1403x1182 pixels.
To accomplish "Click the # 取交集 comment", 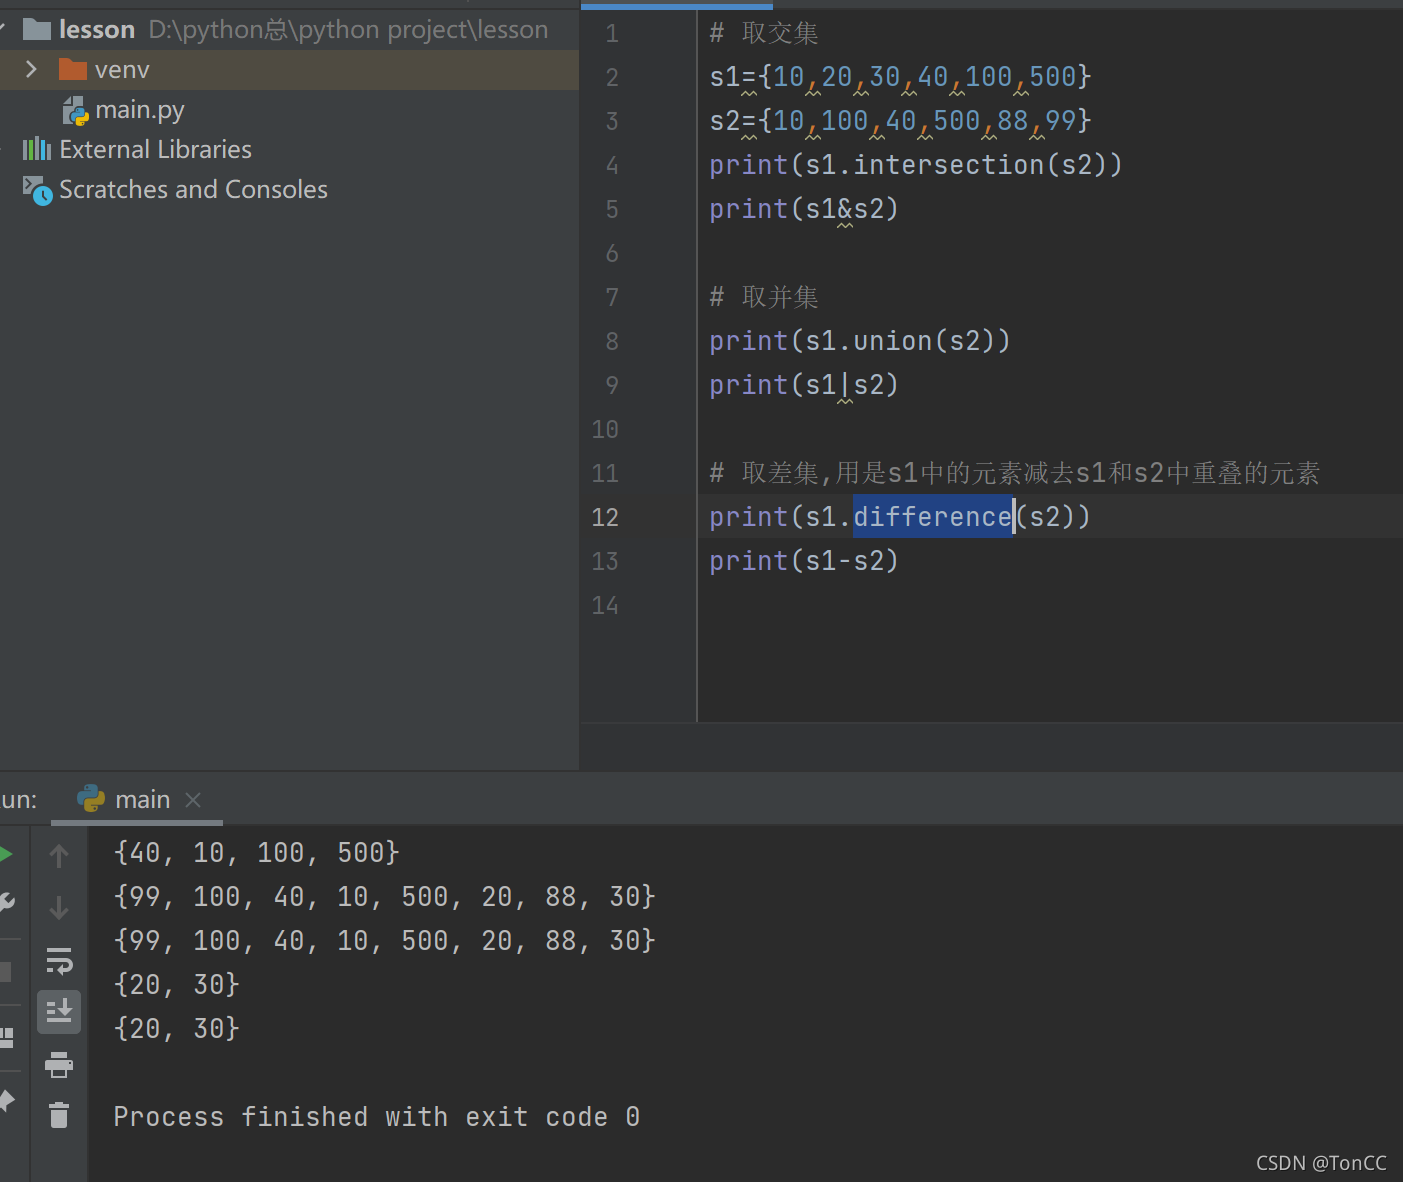I will (764, 33).
